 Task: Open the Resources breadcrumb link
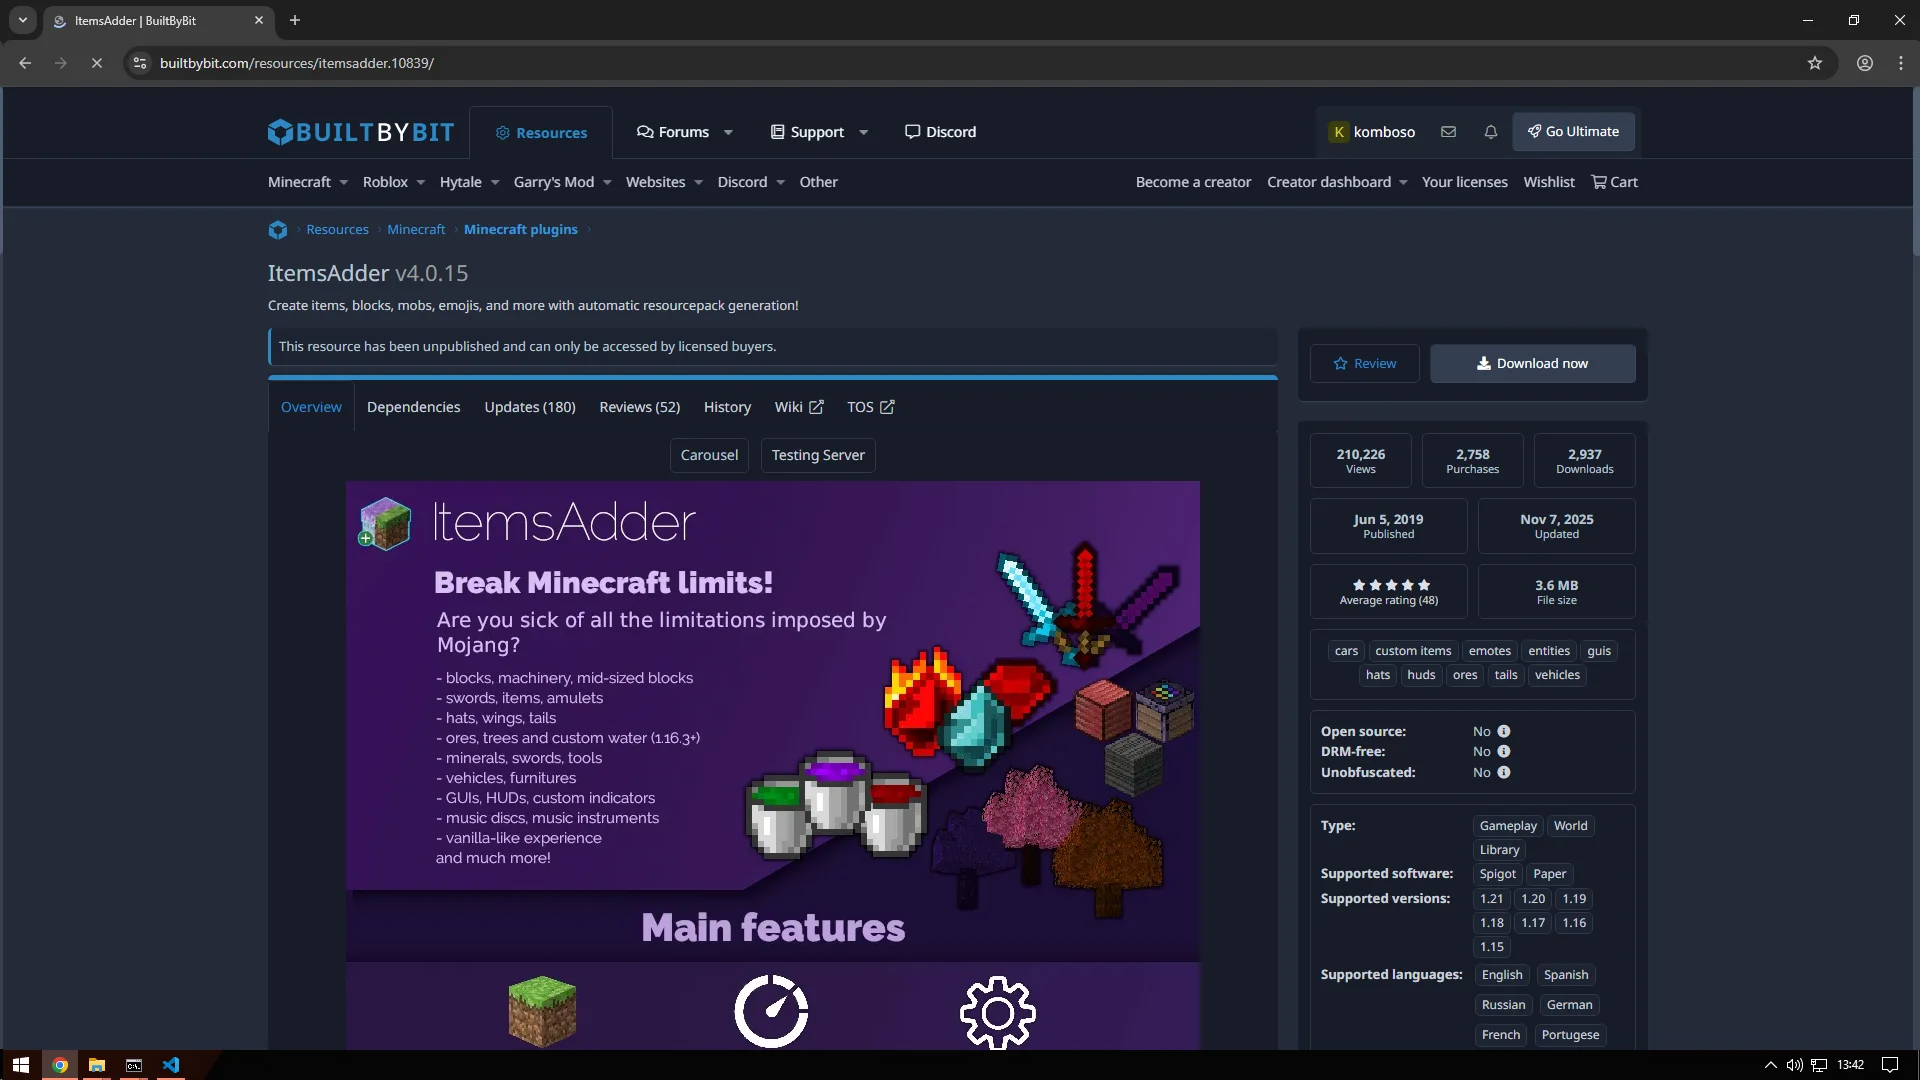(337, 230)
